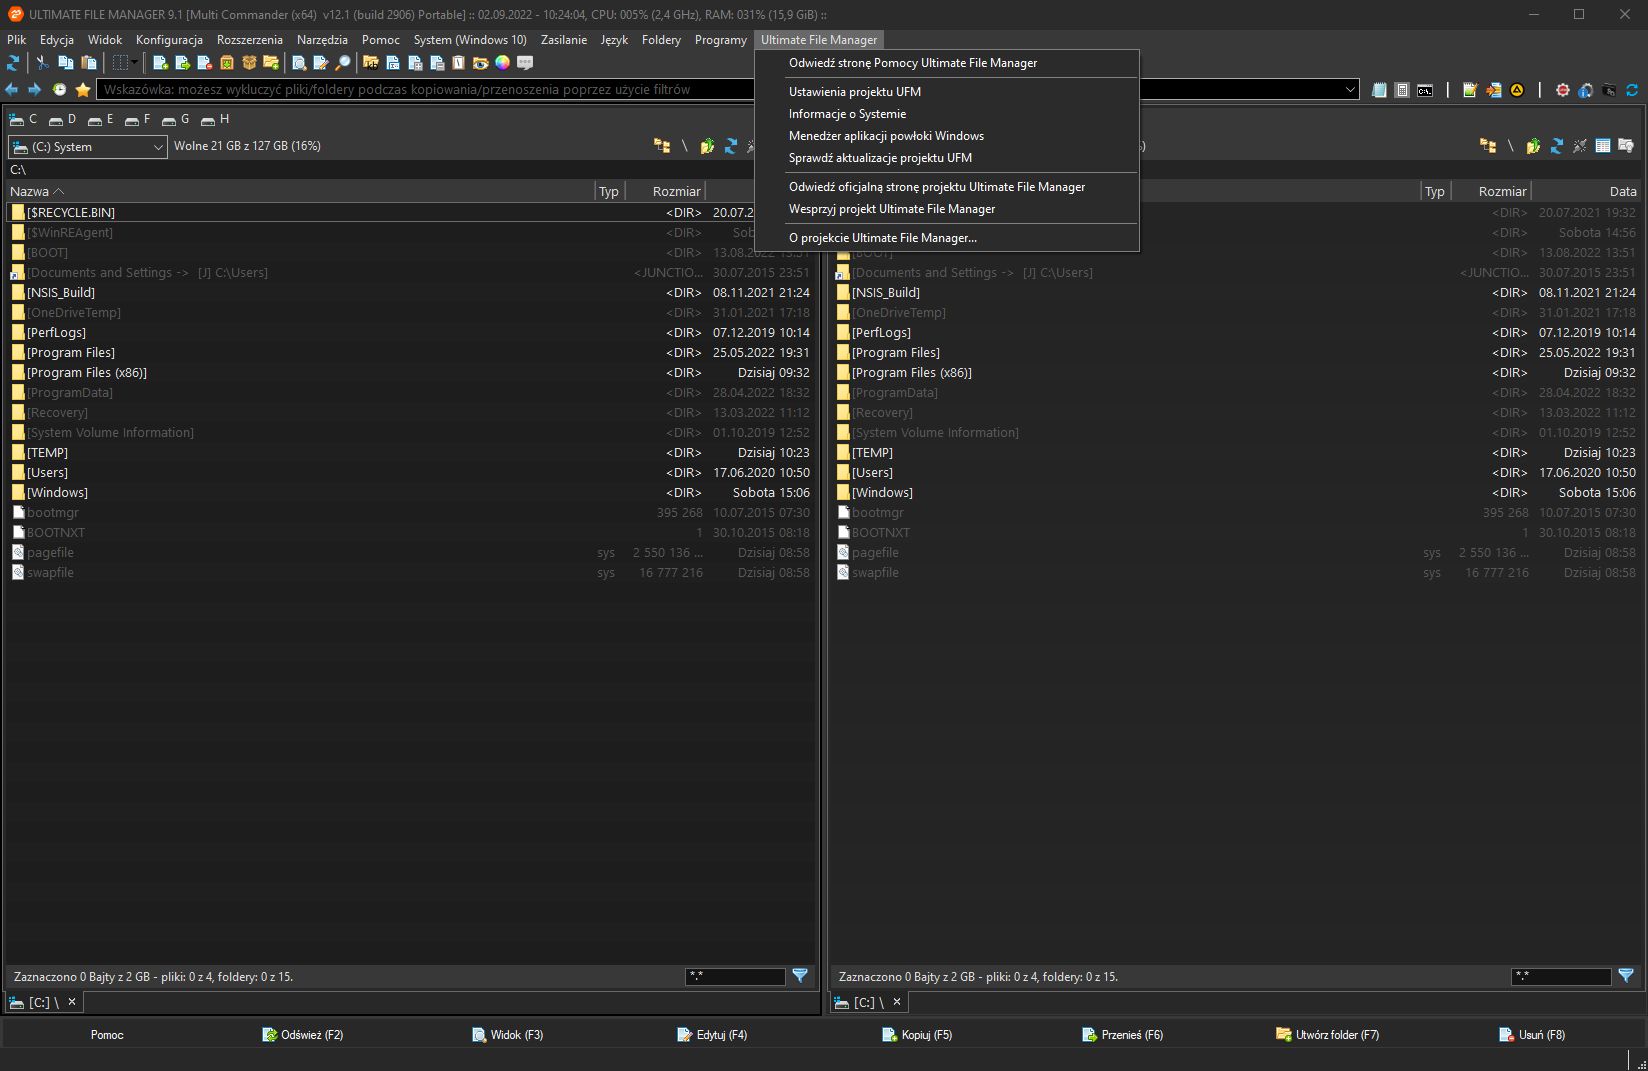
Task: Click the blue back arrow navigation icon
Action: click(x=12, y=89)
